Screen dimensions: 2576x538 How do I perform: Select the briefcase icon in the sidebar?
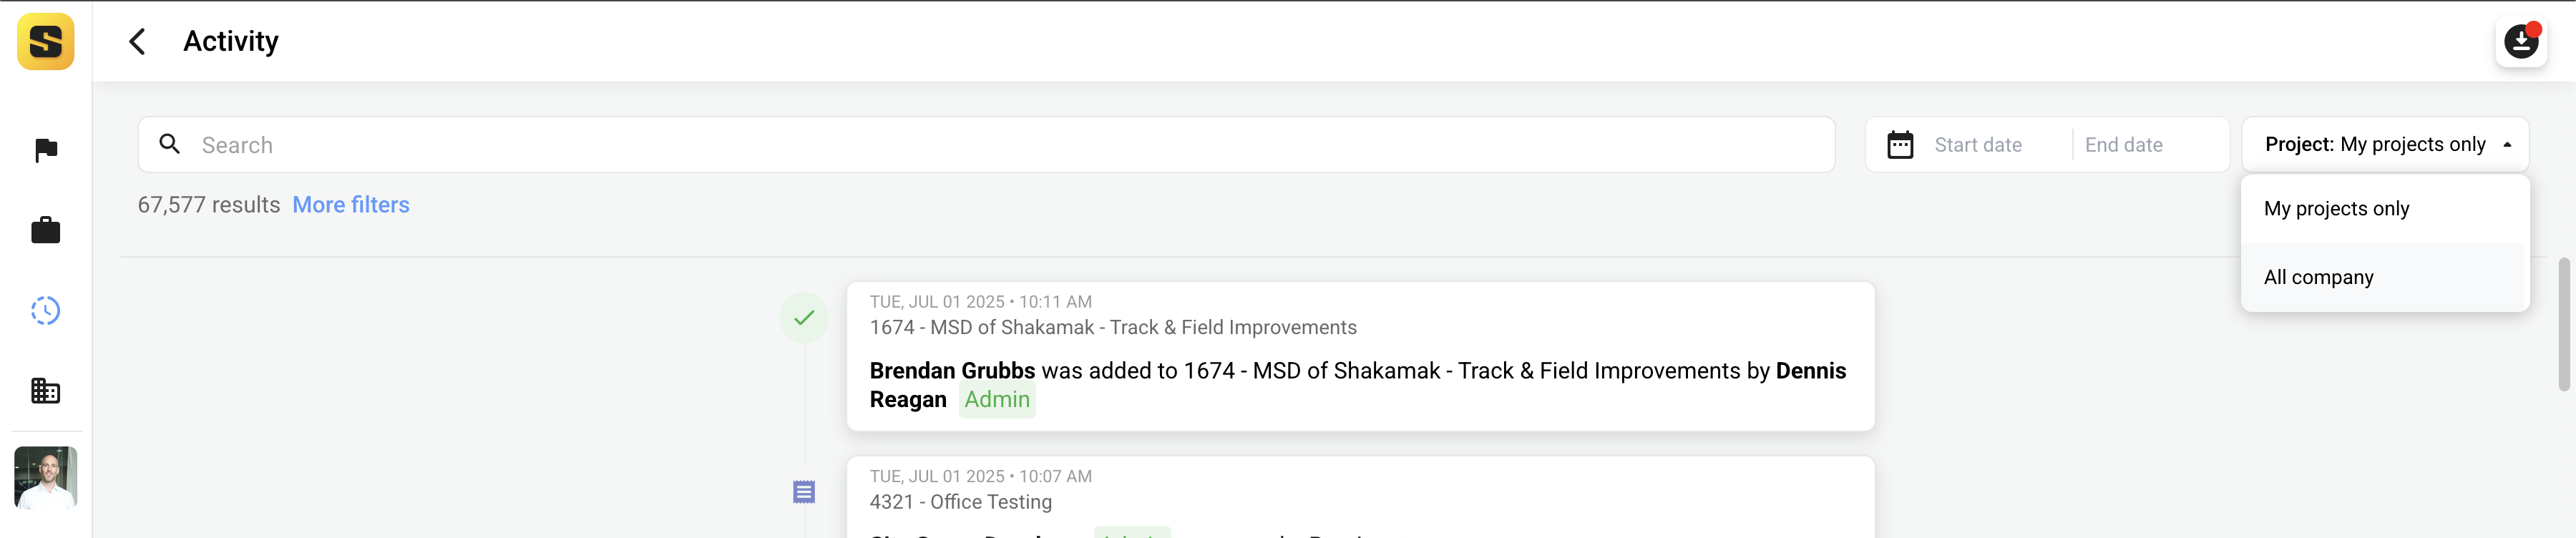[x=45, y=229]
